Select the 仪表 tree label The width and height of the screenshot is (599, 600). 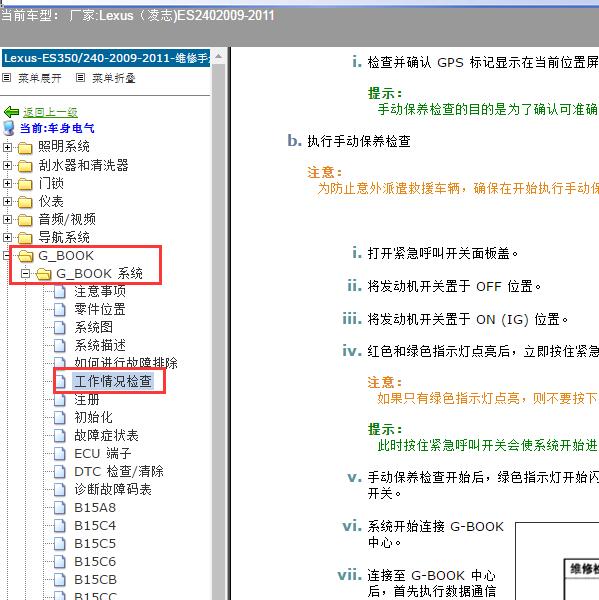(x=51, y=201)
